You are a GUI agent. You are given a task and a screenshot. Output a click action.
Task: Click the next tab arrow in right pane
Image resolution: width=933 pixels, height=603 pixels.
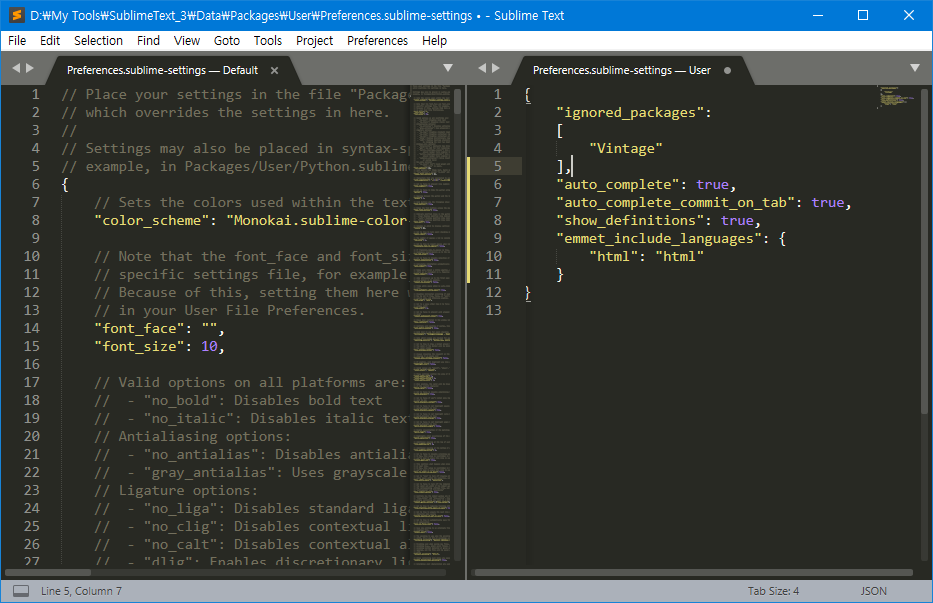pyautogui.click(x=496, y=68)
